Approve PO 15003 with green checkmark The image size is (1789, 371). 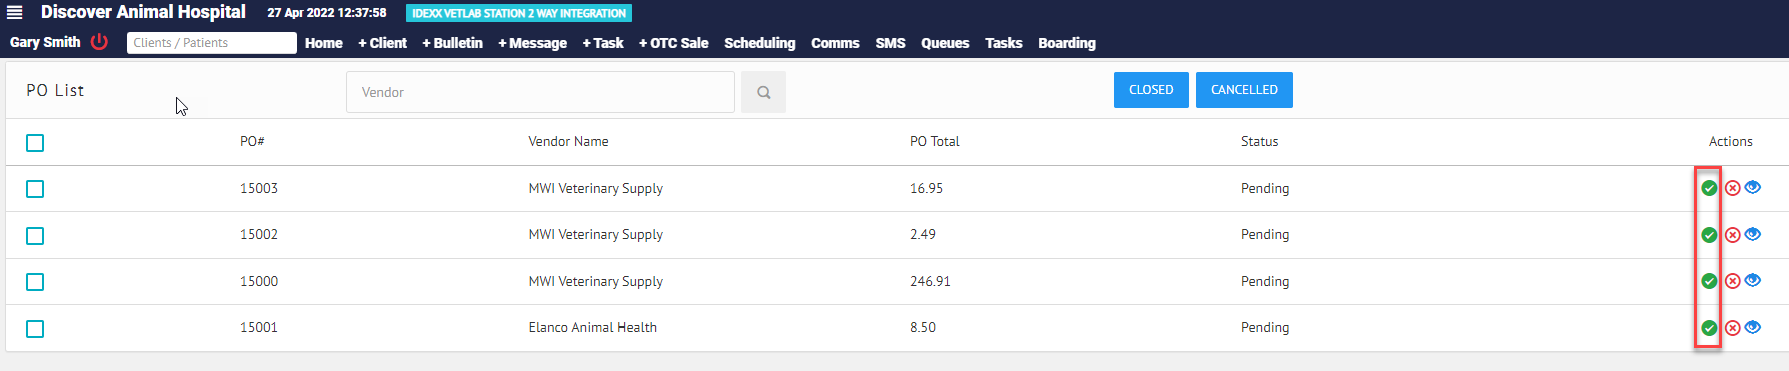coord(1709,188)
